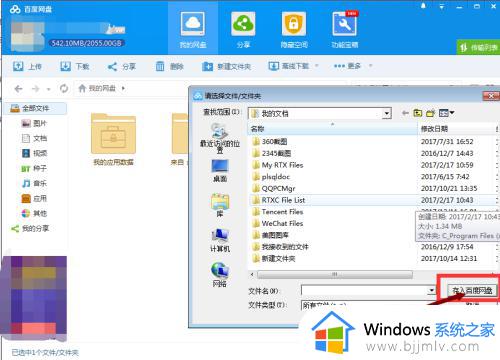Select the QQPCMgr folder
This screenshot has height=360, width=500.
point(274,188)
